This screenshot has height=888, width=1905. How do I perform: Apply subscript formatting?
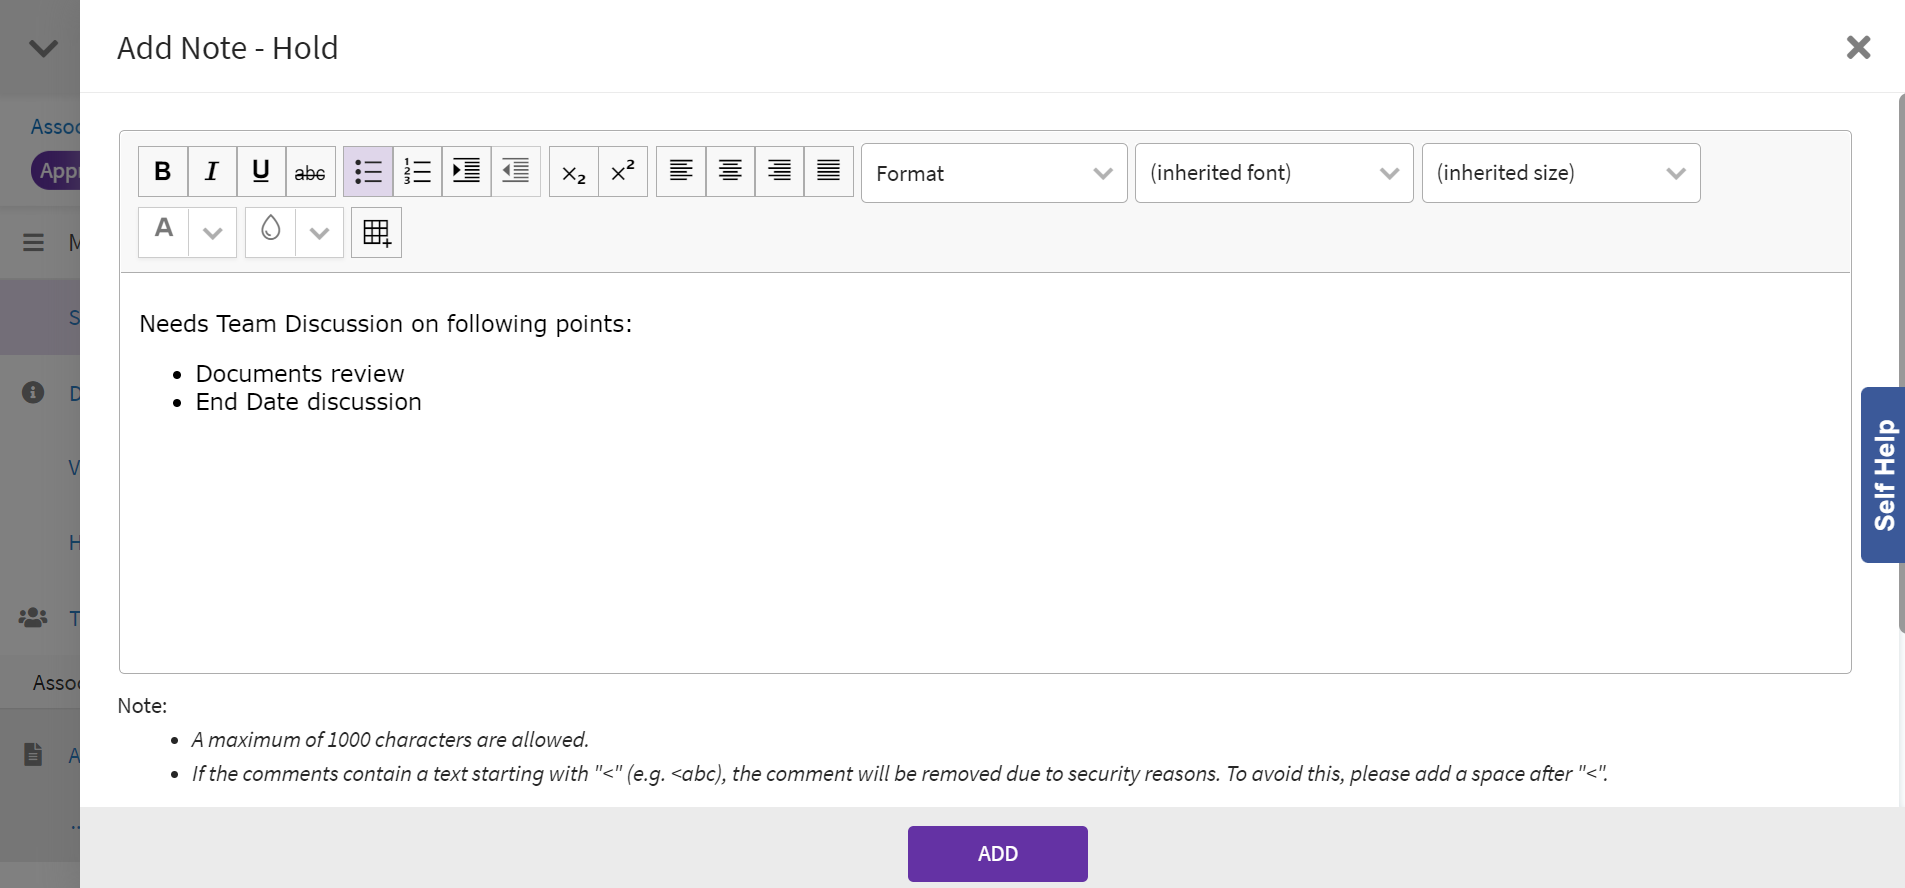[574, 172]
